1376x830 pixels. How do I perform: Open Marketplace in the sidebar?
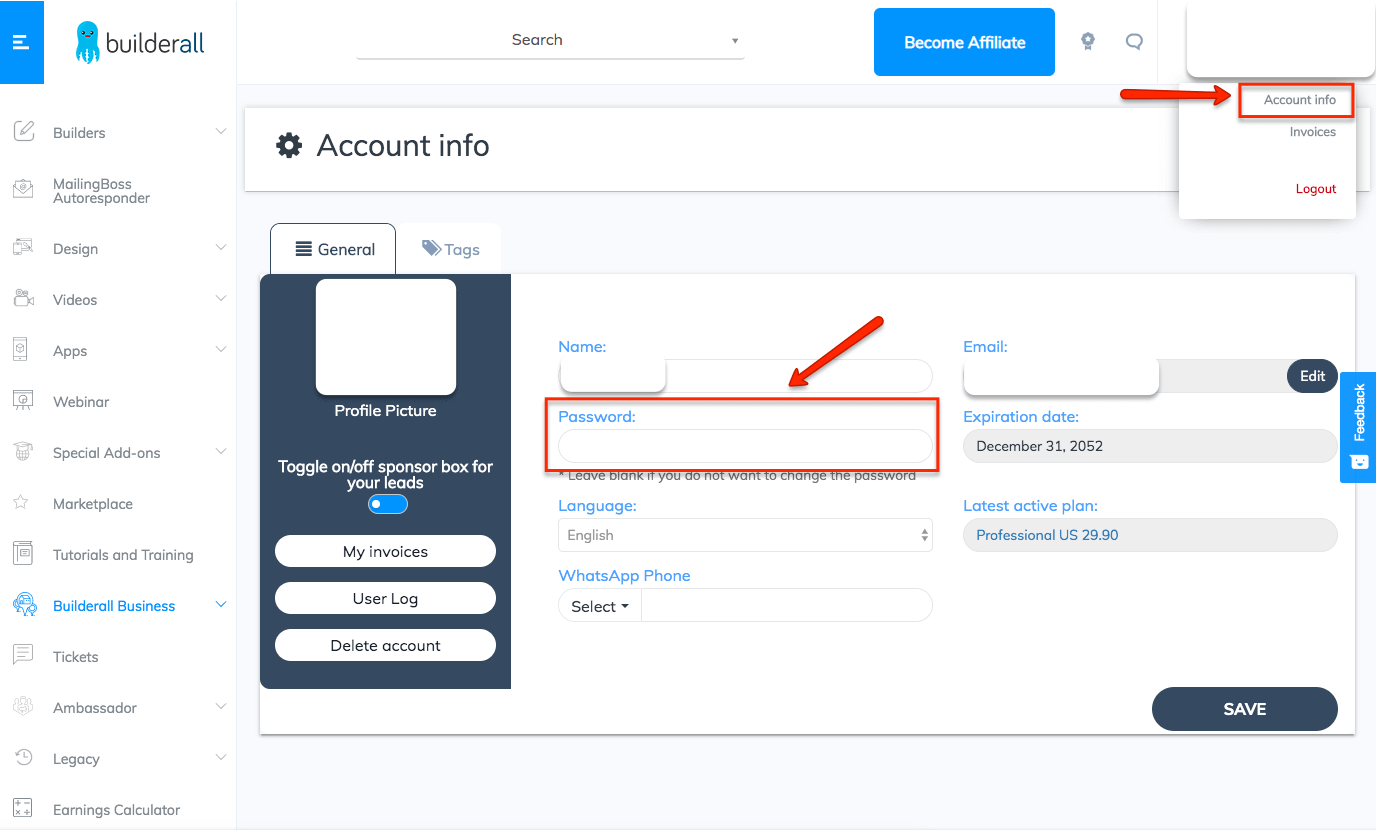coord(93,504)
